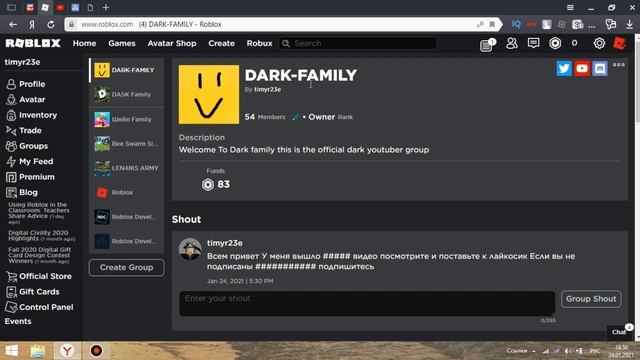Select DARK-FAMILY group in list

click(127, 70)
